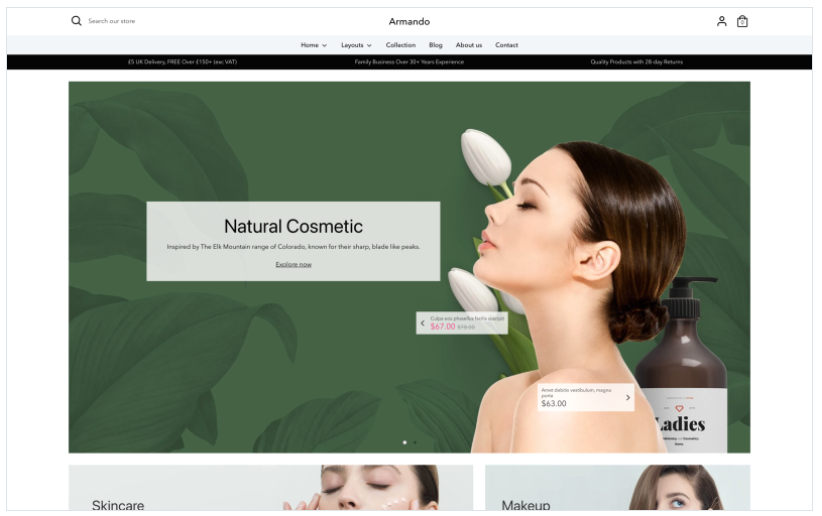Expand the Home menu dropdown
Viewport: 822px width, 516px height.
pos(313,45)
